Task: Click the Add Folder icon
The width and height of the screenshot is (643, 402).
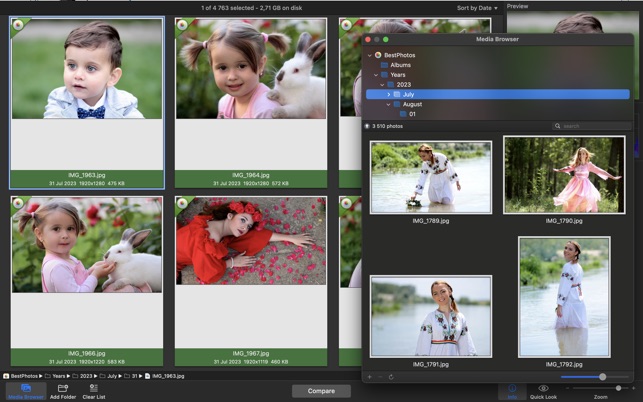Action: [63, 388]
